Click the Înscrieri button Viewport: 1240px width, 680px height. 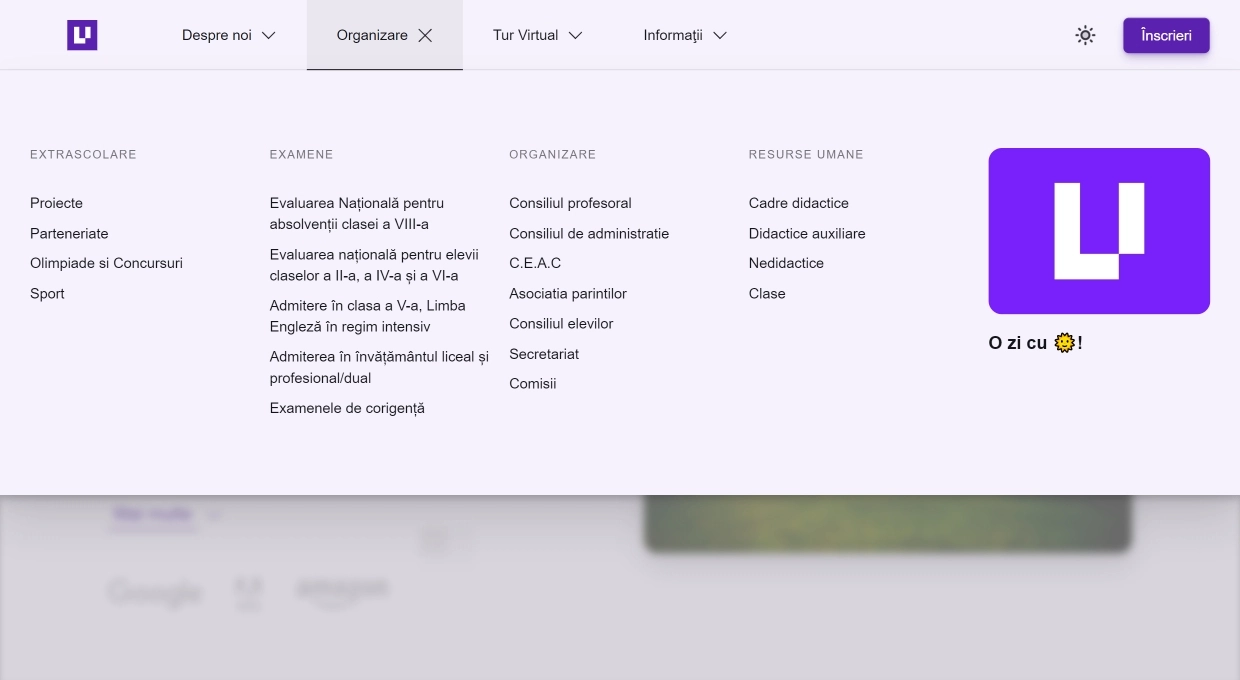click(1166, 35)
